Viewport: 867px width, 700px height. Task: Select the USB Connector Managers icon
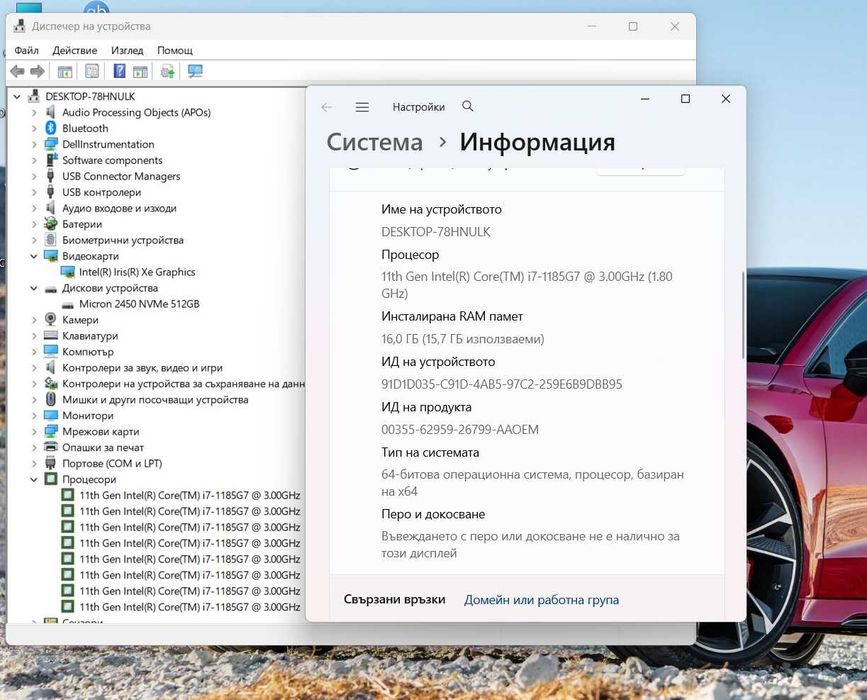click(51, 176)
